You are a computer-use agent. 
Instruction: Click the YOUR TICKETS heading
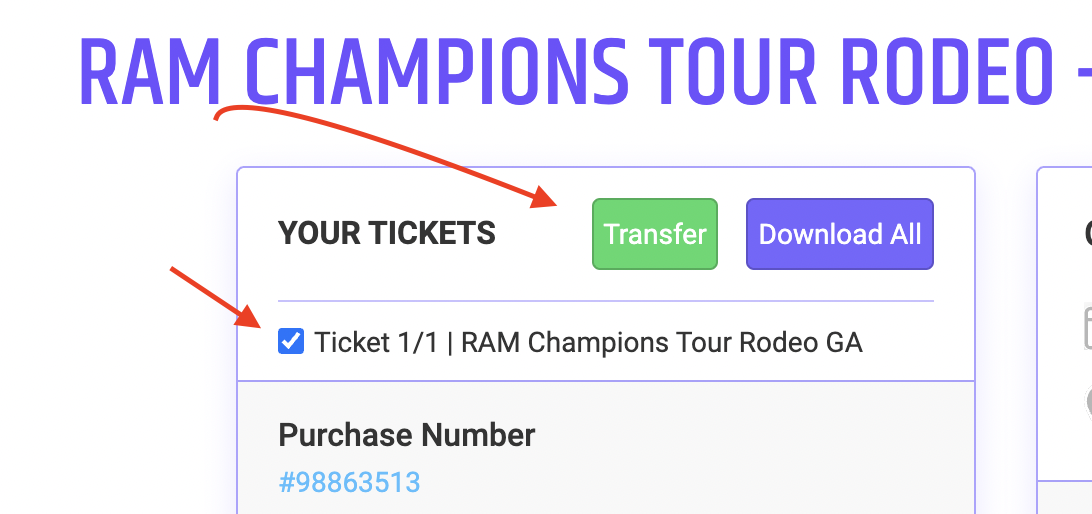tap(387, 233)
